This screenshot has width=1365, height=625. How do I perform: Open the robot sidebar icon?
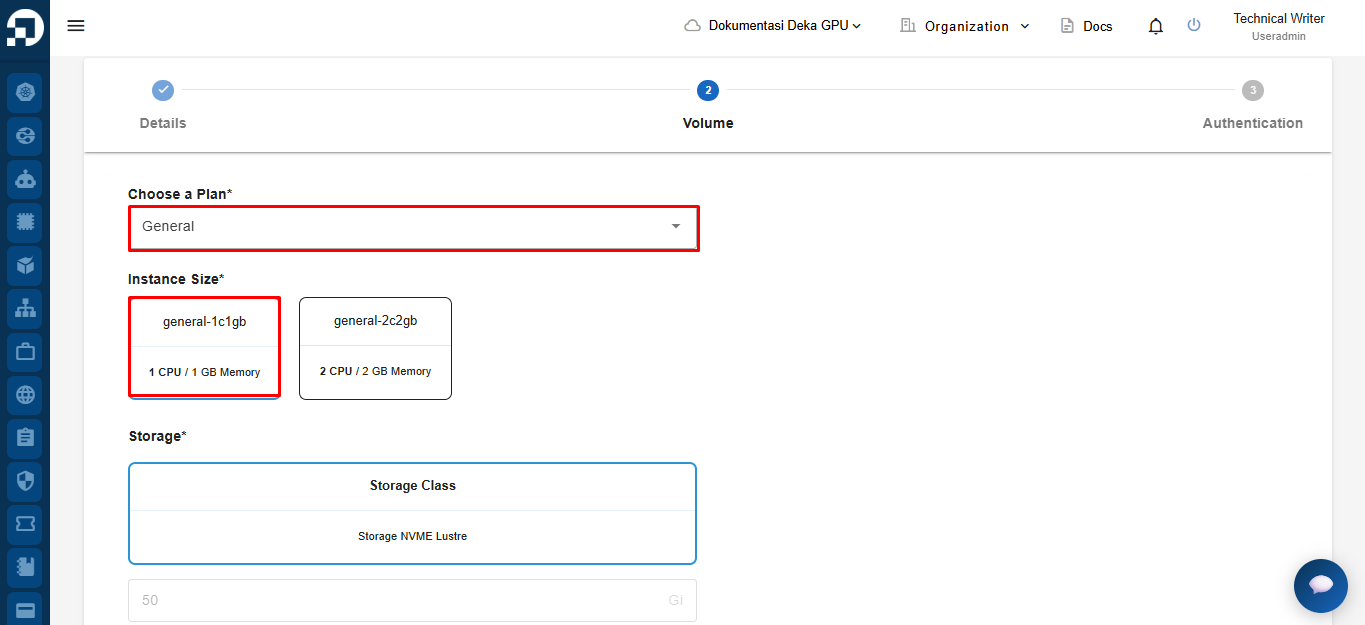(25, 180)
